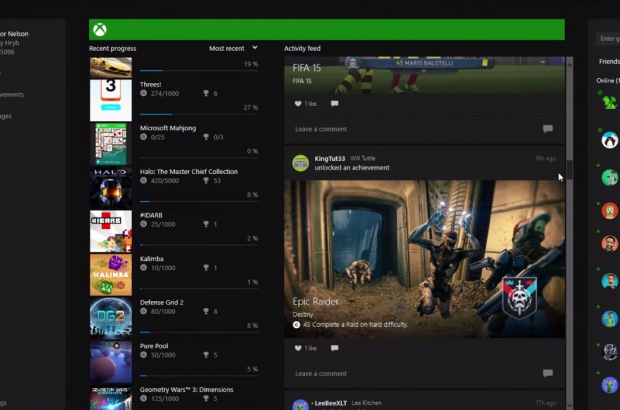Open the Achievements item in left sidebar
The height and width of the screenshot is (410, 620).
[x=12, y=94]
